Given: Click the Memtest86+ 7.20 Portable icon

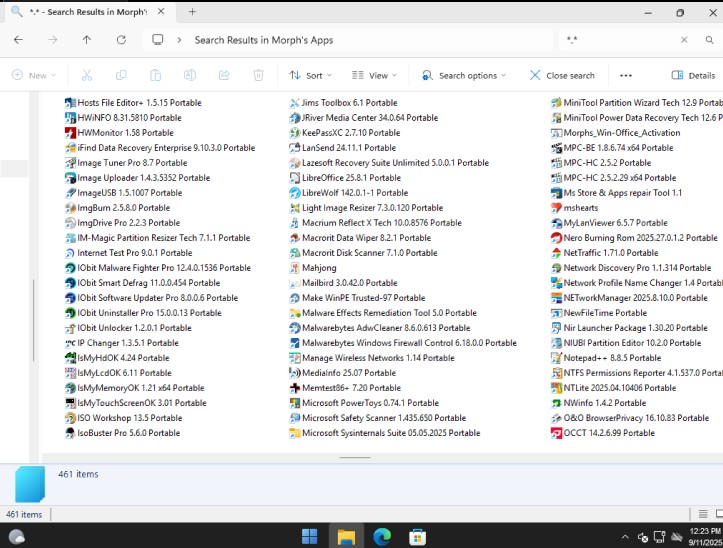Looking at the screenshot, I should (x=295, y=388).
